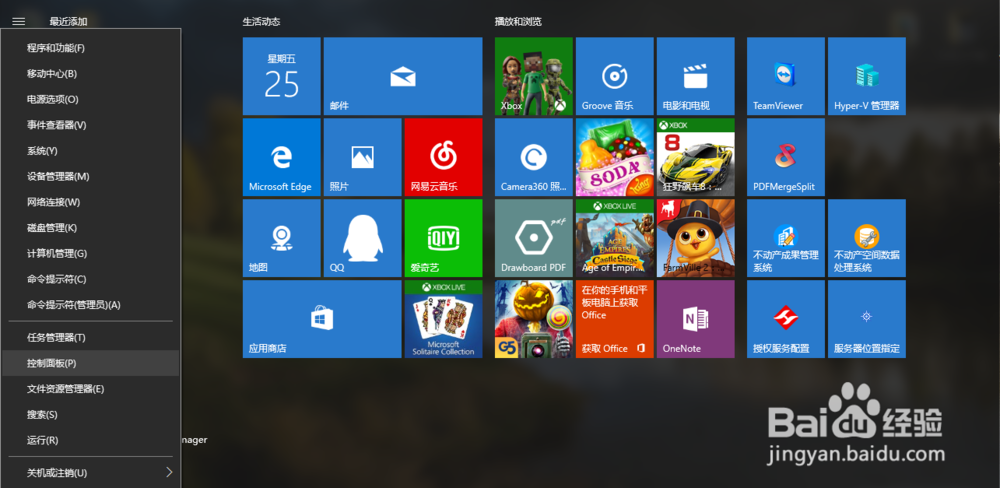Click the 播放和浏览 group header
The image size is (1000, 488).
[518, 22]
